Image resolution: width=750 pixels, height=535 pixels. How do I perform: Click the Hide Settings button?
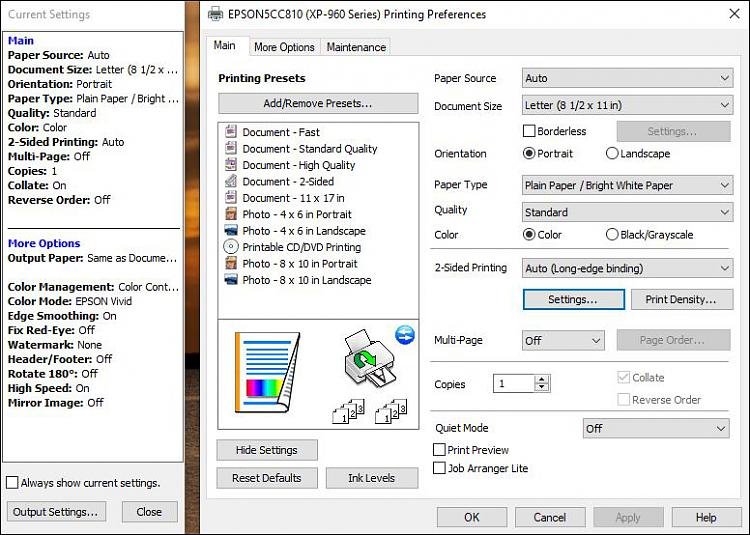[267, 450]
